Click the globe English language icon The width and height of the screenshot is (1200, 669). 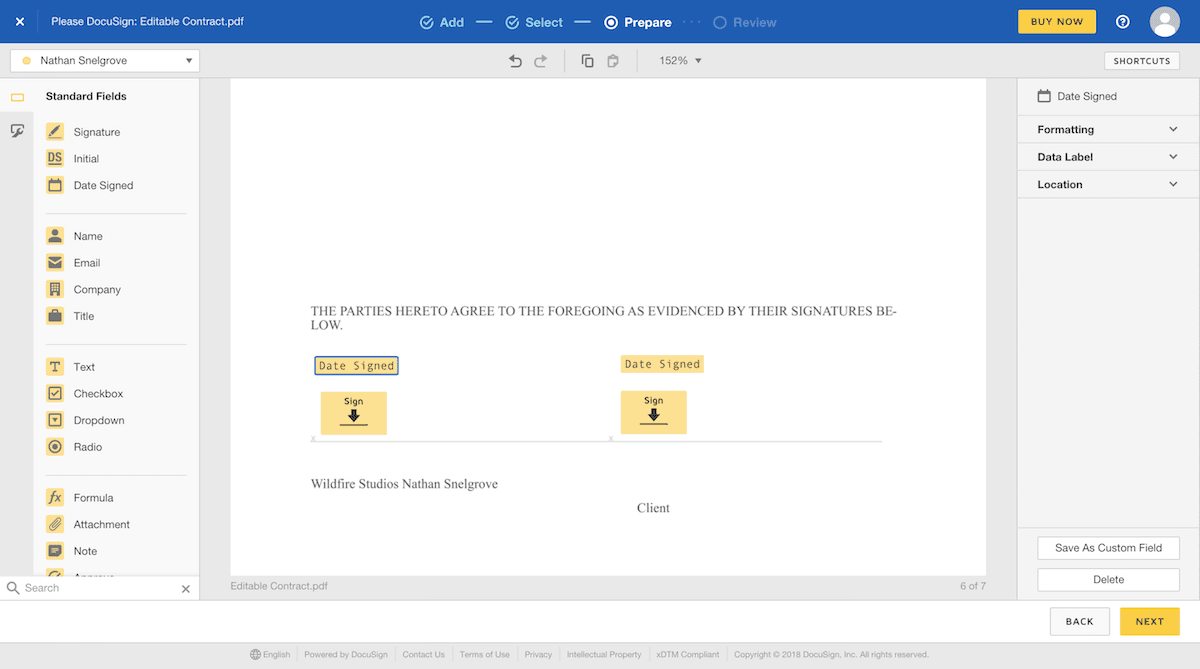tap(256, 655)
